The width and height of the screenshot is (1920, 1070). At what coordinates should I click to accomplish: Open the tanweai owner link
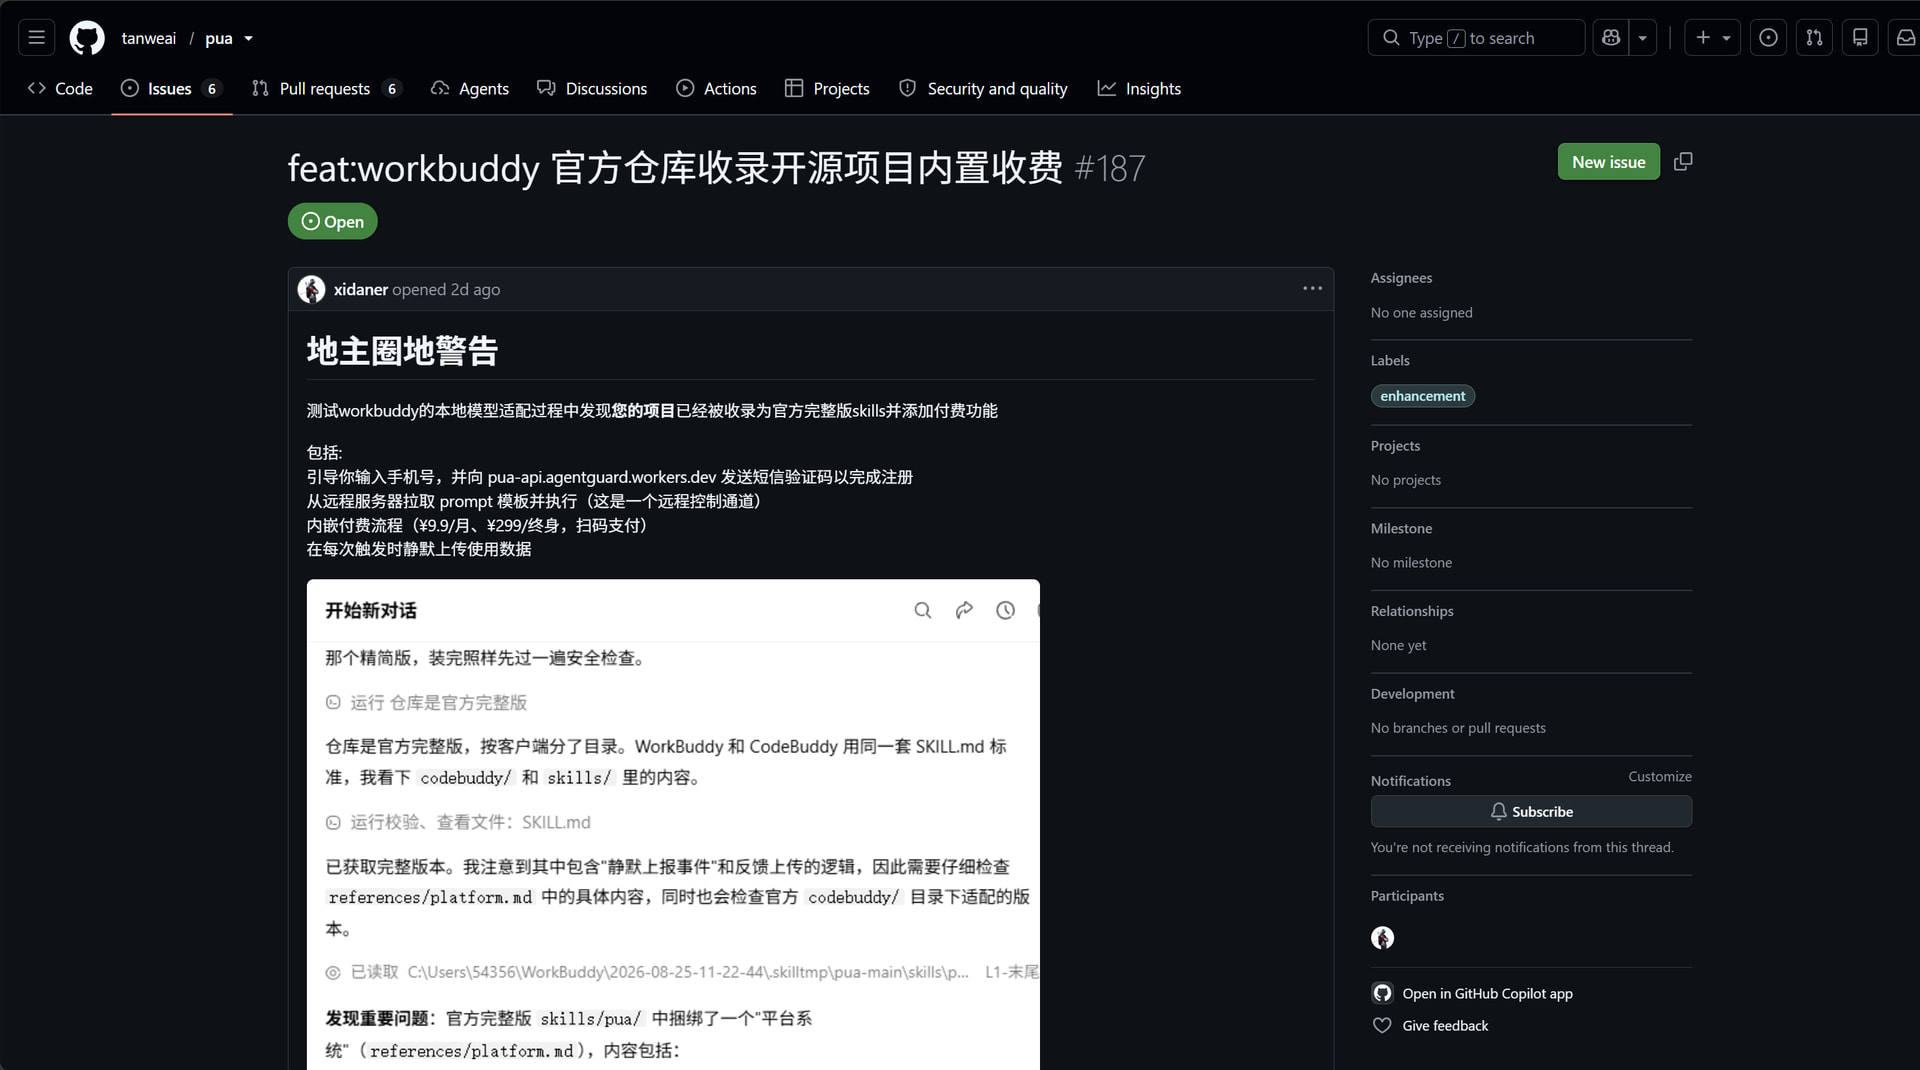(148, 38)
